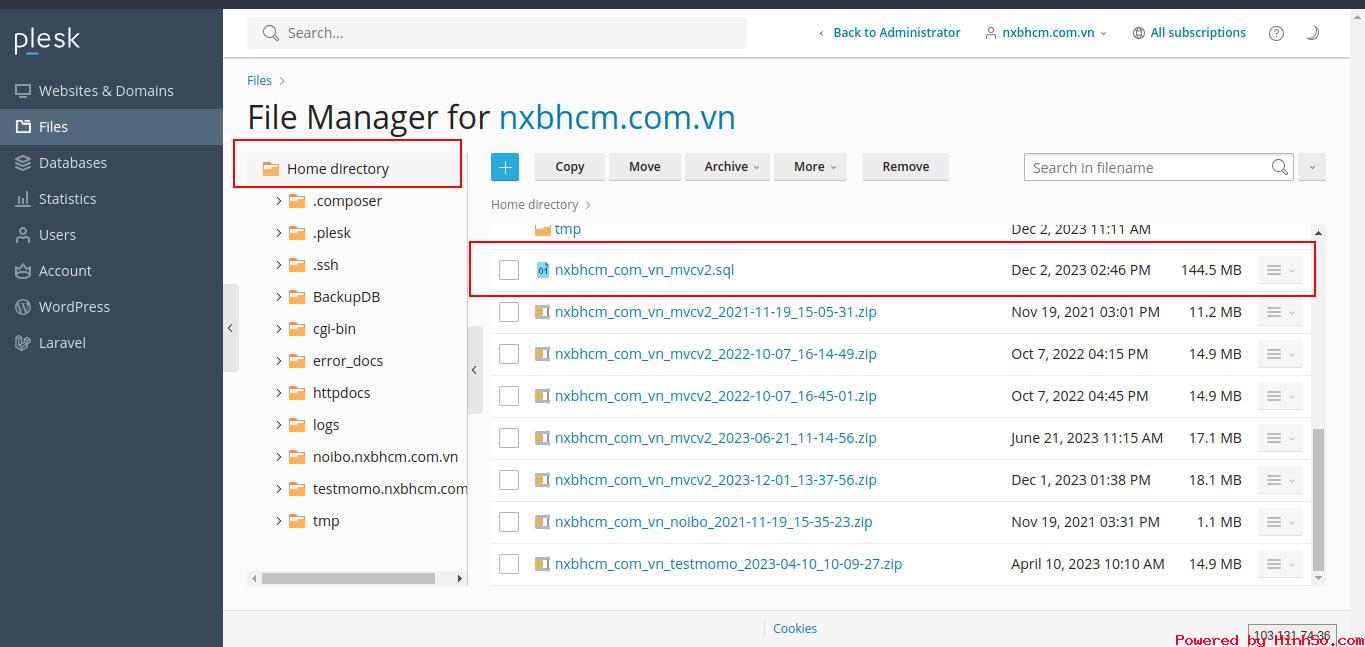Click Home directory breadcrumb above file list
The image size is (1365, 647).
[x=535, y=205]
